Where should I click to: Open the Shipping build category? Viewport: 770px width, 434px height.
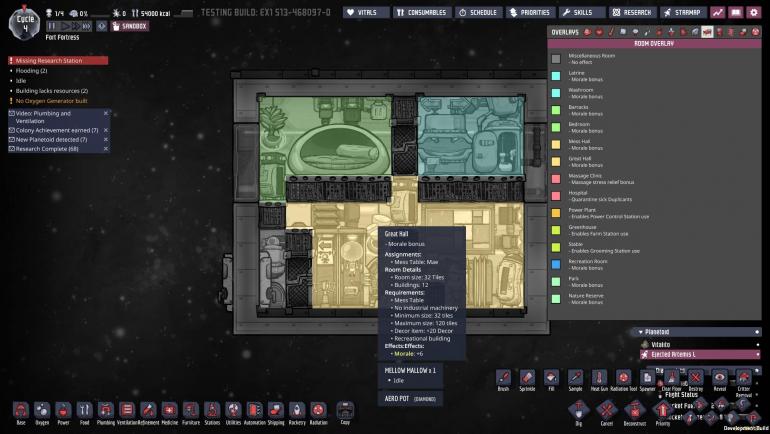click(x=275, y=412)
